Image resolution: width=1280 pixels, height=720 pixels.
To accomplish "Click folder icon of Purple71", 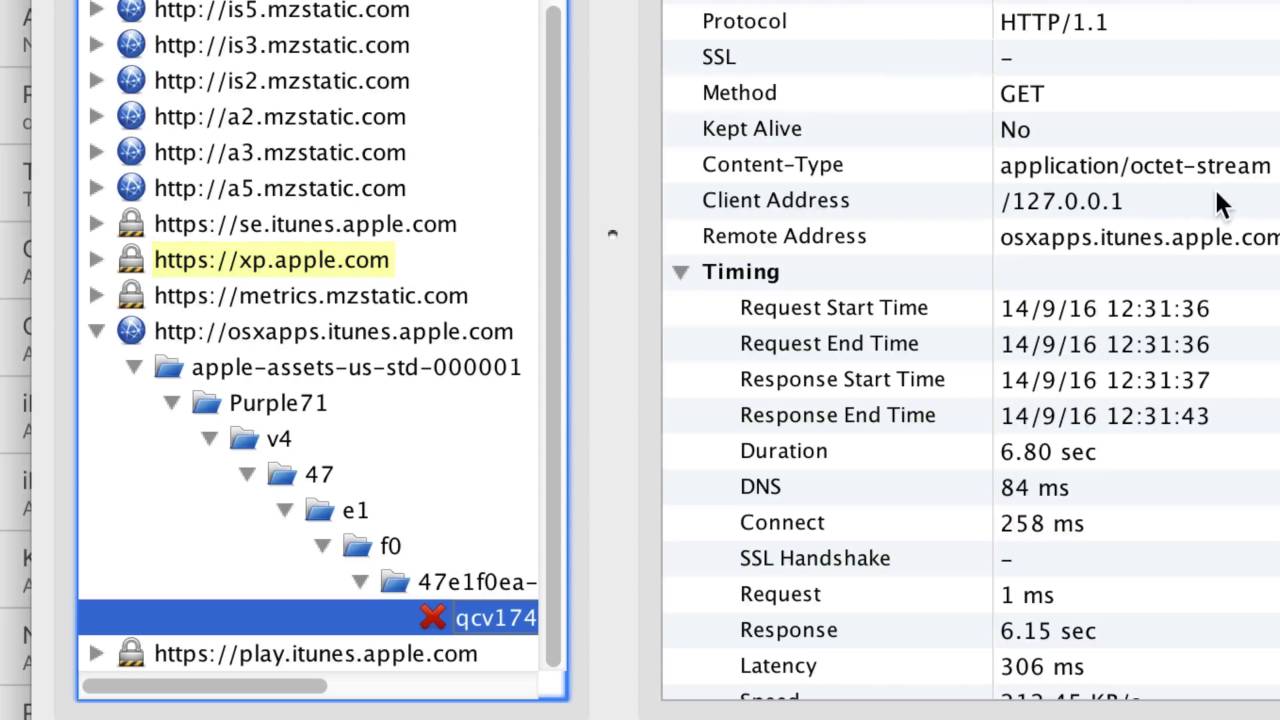I will click(x=206, y=403).
